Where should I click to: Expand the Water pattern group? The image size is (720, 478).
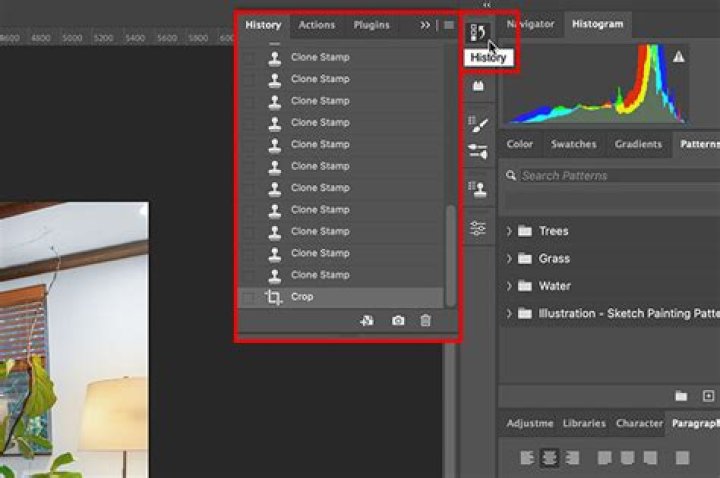click(509, 286)
